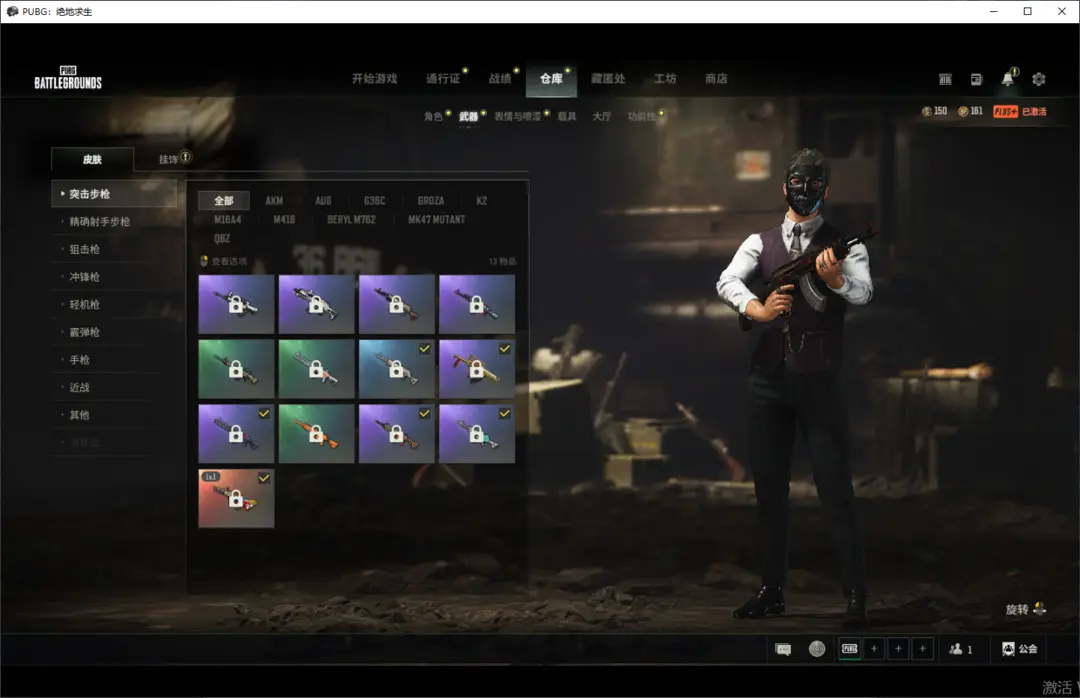
Task: Filter skins by MK47 MUTANT
Action: pyautogui.click(x=437, y=220)
